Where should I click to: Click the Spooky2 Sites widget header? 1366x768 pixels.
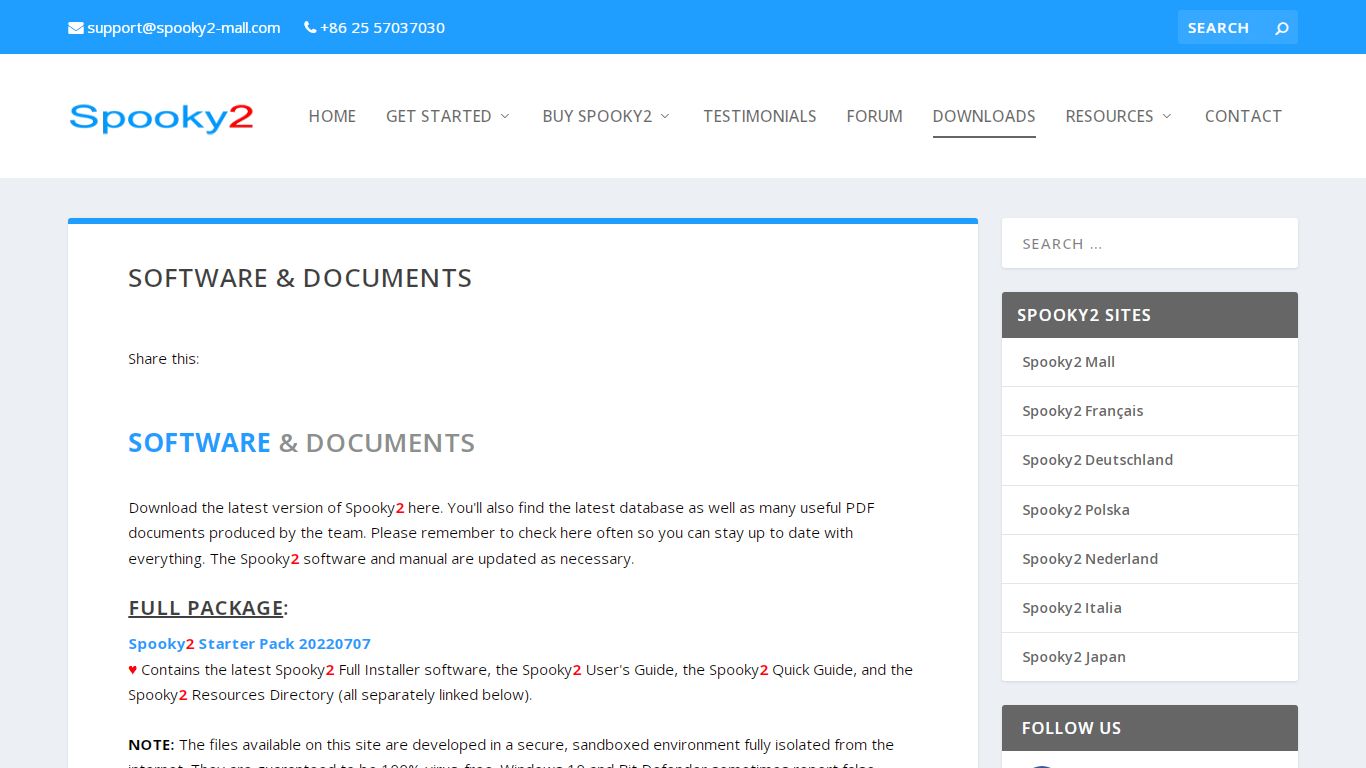click(1150, 315)
